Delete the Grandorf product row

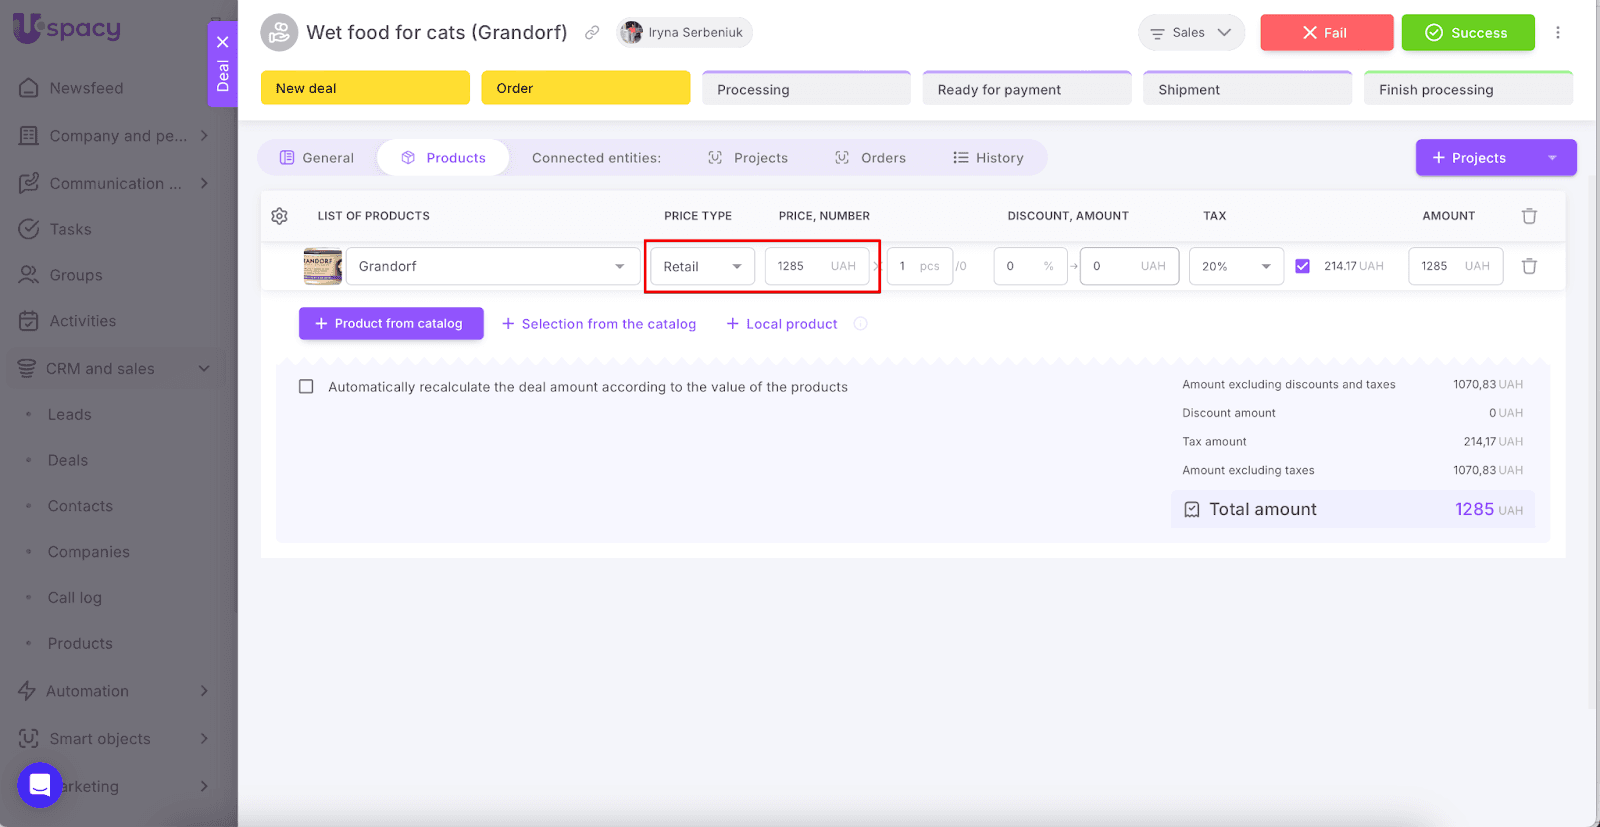[1529, 266]
